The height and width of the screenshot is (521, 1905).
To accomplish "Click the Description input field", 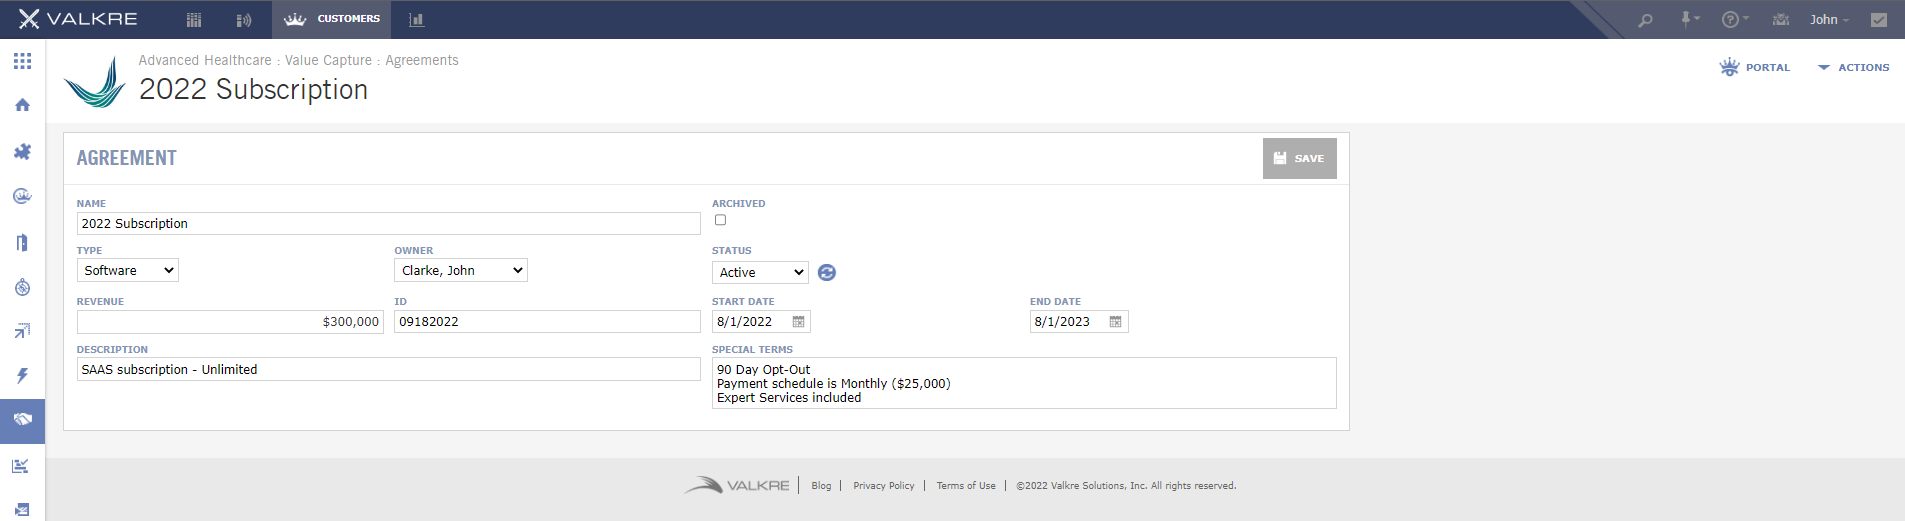I will (388, 369).
